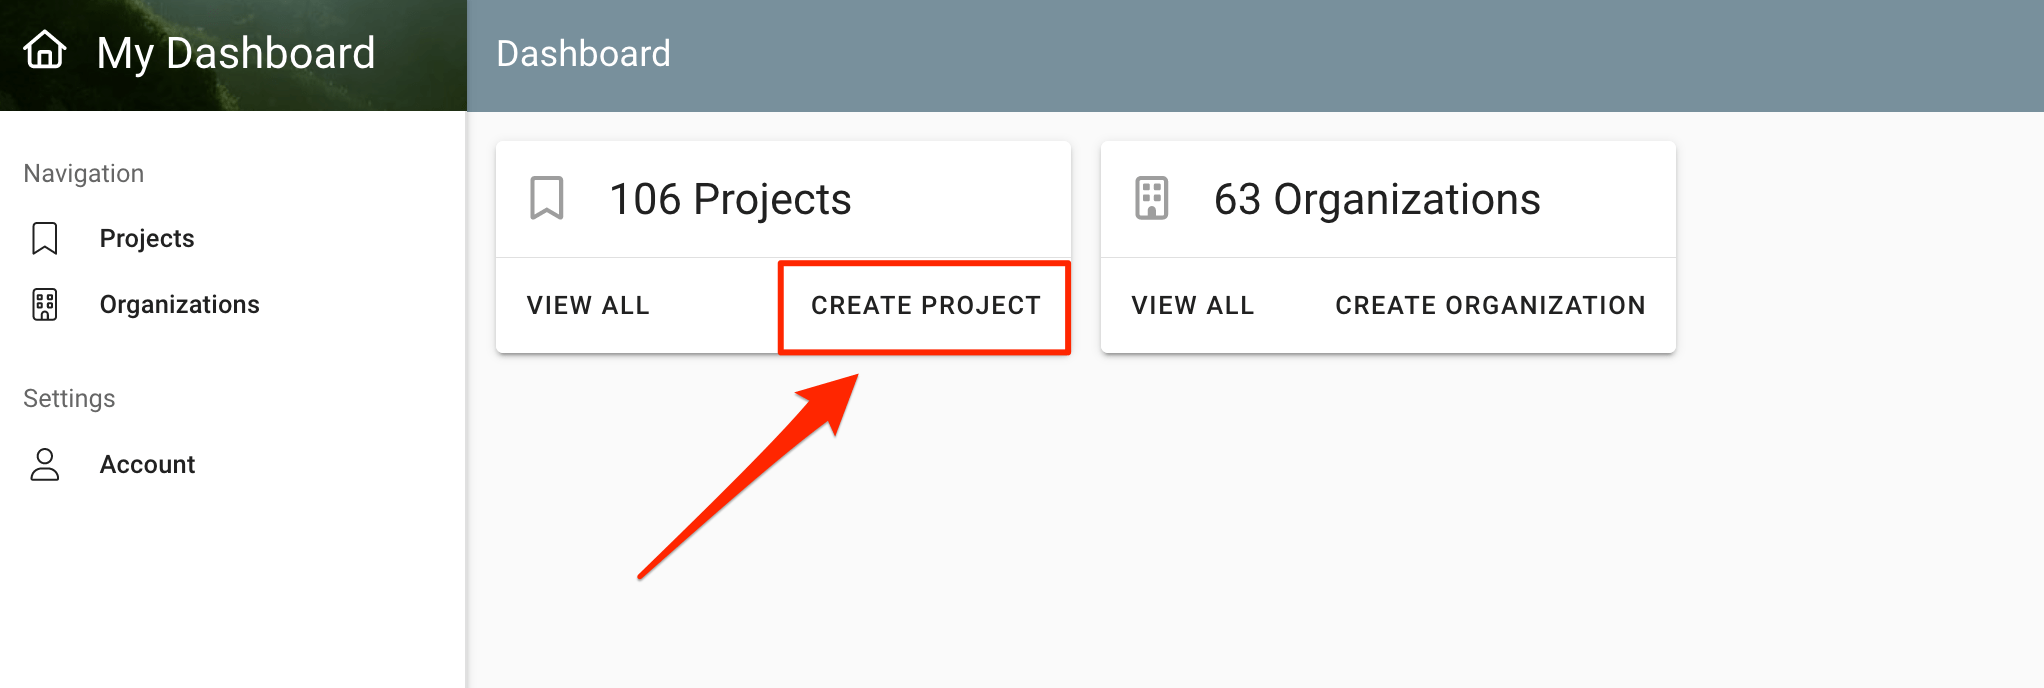Click the building icon next to sidebar Organizations
This screenshot has width=2044, height=688.
45,305
